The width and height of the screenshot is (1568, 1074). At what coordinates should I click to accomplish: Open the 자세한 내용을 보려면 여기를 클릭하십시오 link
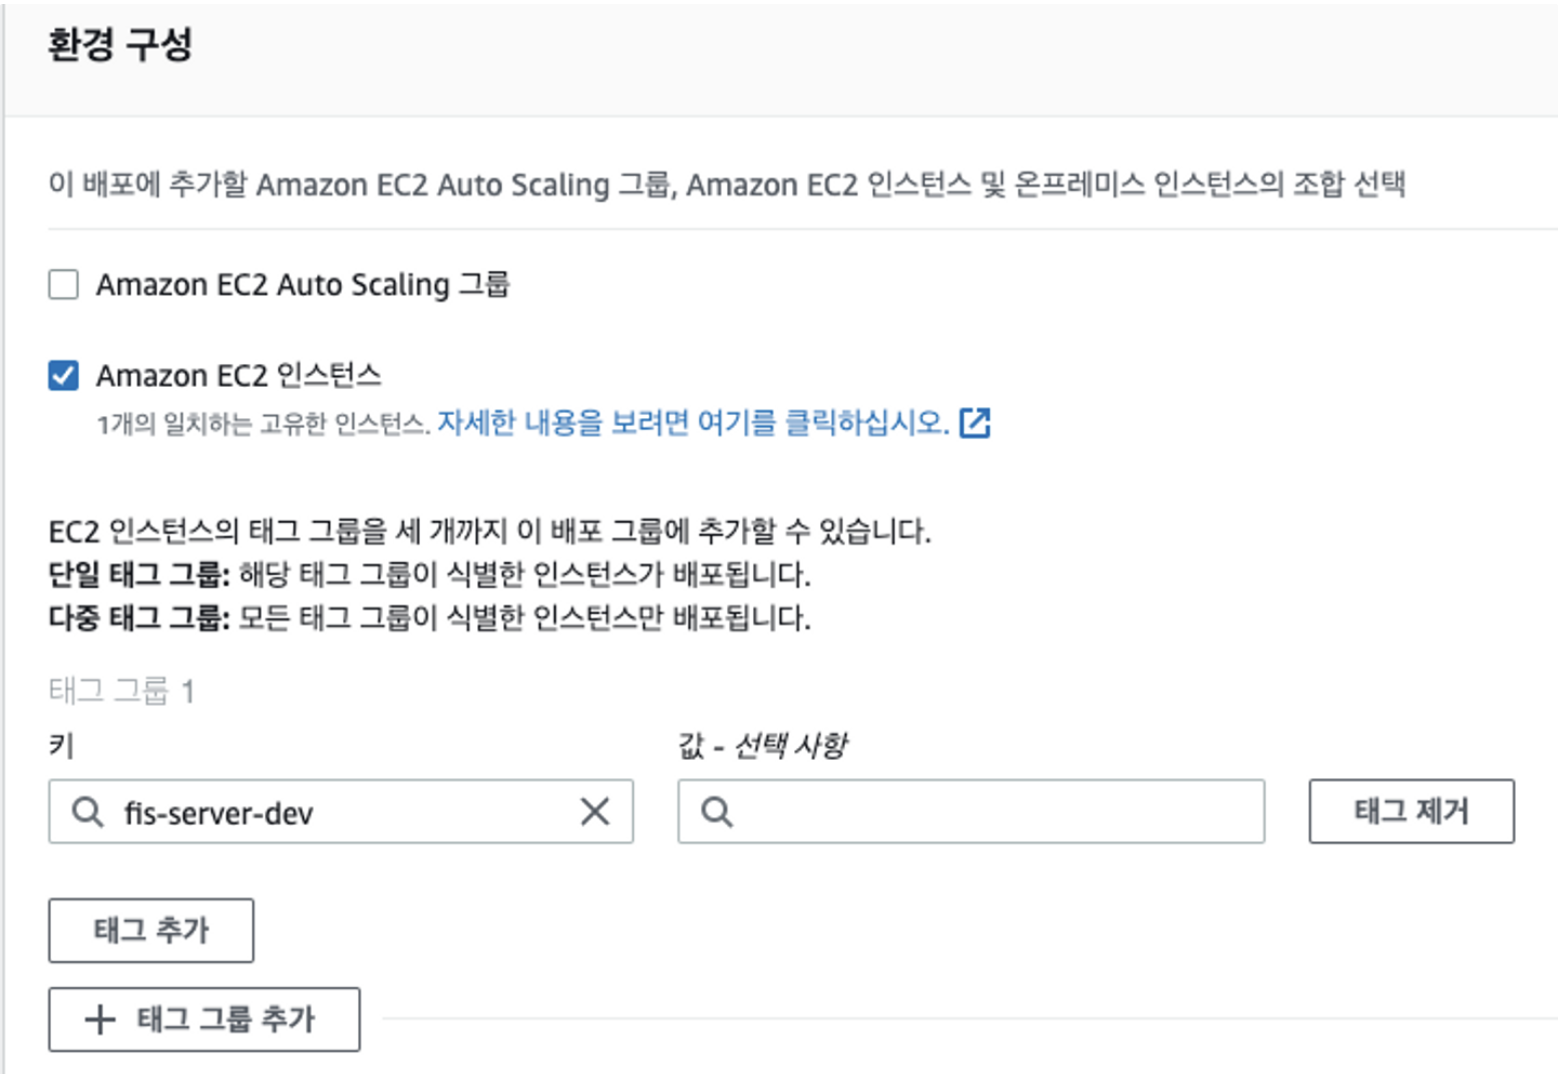point(693,423)
